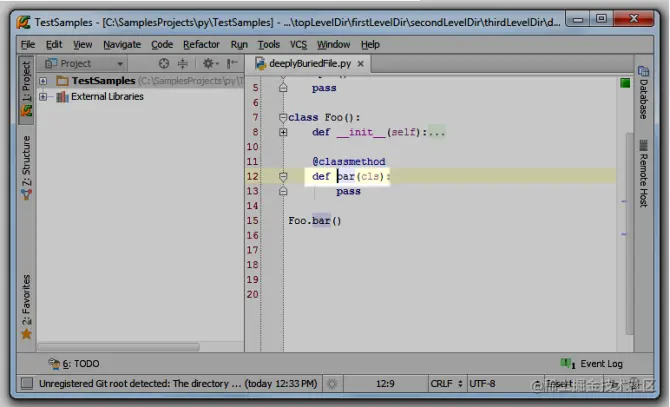Toggle the 2: Structure tool window
Screen dimensions: 670x407
pos(26,167)
